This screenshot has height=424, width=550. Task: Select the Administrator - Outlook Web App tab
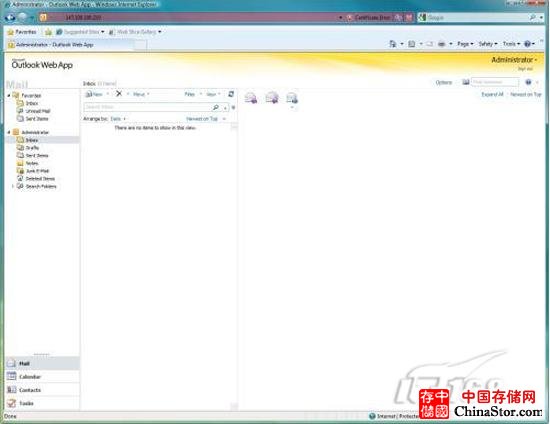coord(70,45)
